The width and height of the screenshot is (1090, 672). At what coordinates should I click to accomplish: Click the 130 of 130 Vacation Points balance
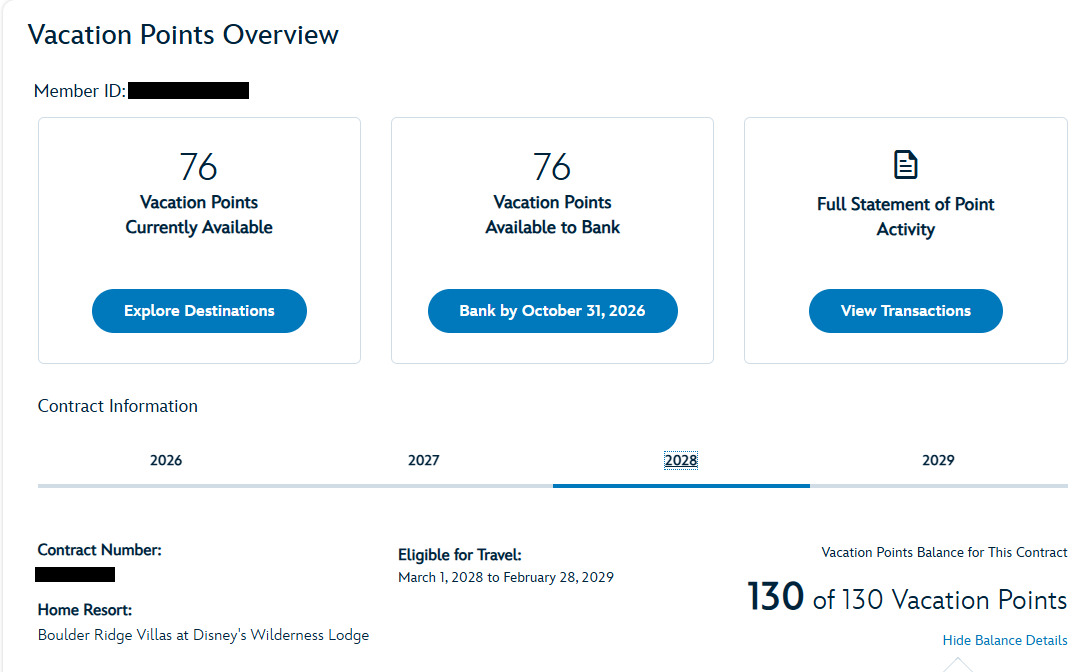pyautogui.click(x=907, y=598)
